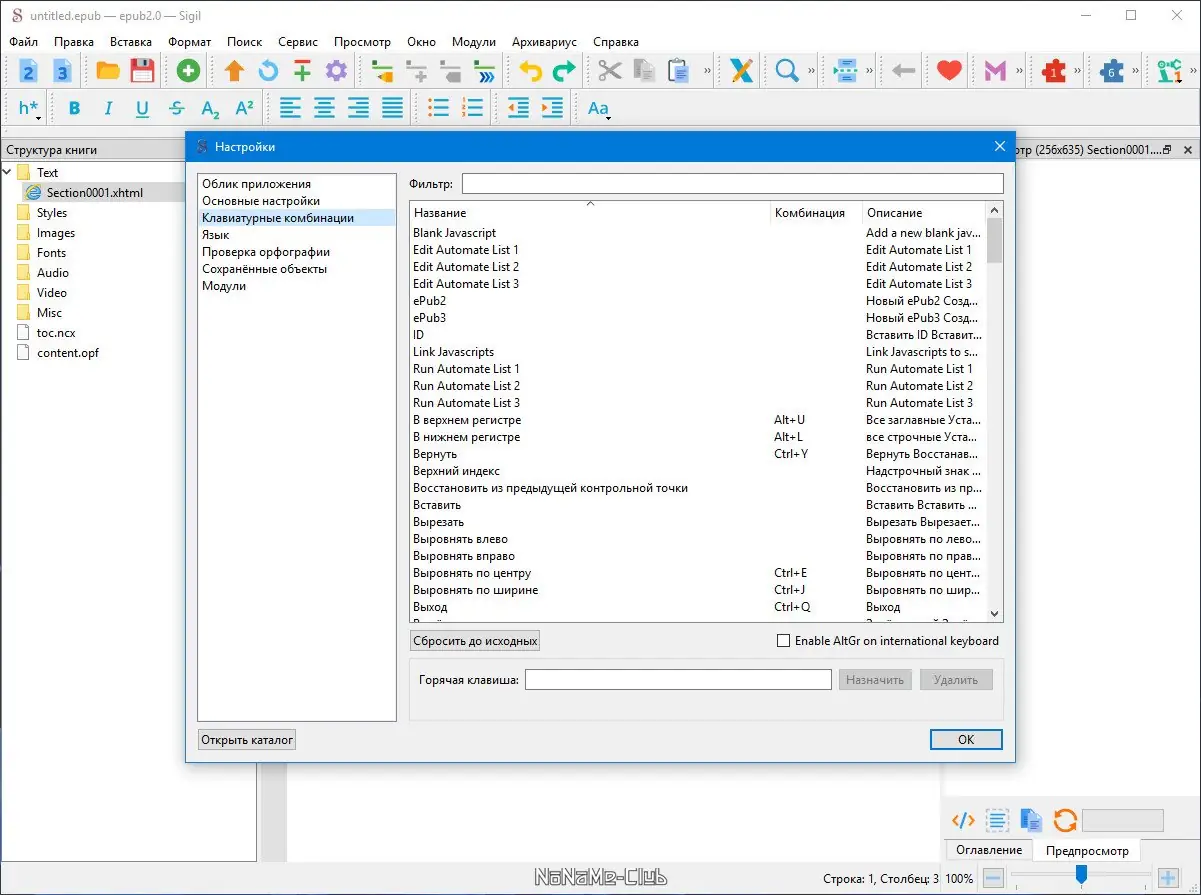Image resolution: width=1201 pixels, height=895 pixels.
Task: Apply subscript formatting
Action: click(x=210, y=108)
